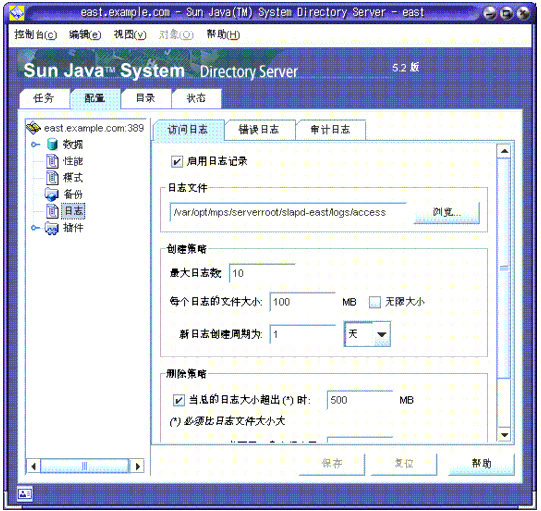This screenshot has height=511, width=541.
Task: Switch to the 任务 tab
Action: pos(44,98)
